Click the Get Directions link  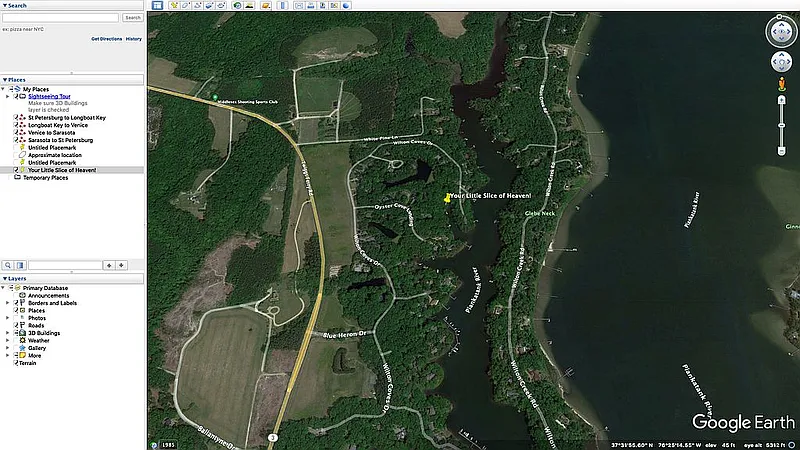(106, 38)
